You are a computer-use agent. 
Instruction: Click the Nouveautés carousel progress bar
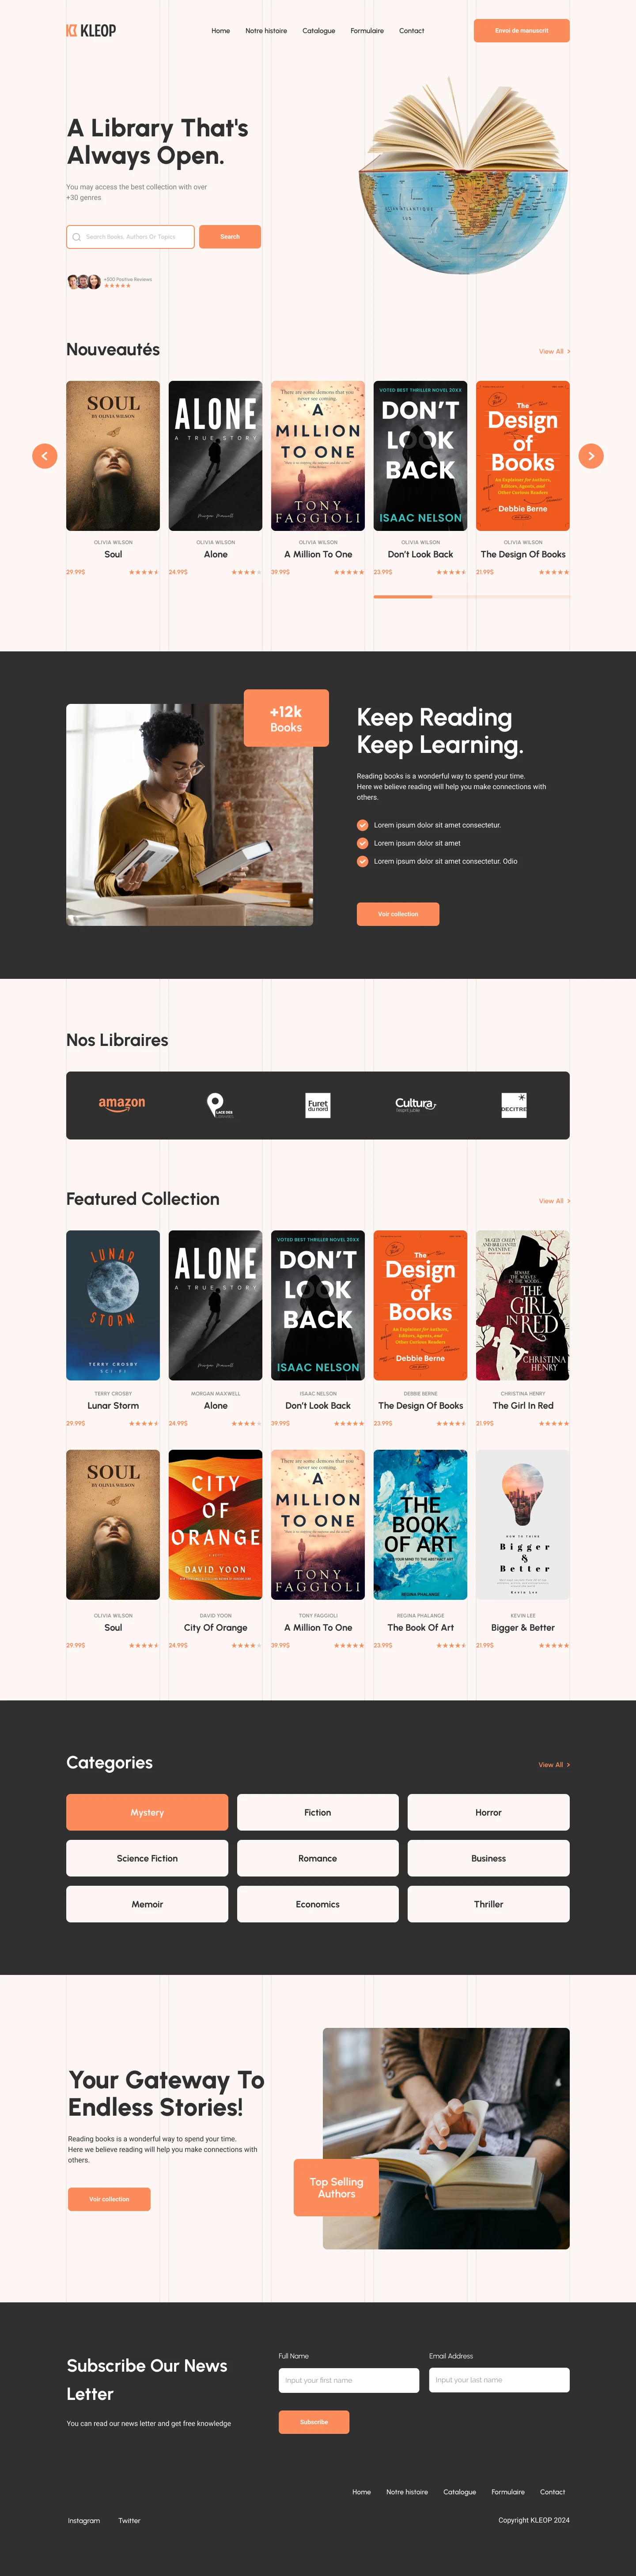[472, 597]
